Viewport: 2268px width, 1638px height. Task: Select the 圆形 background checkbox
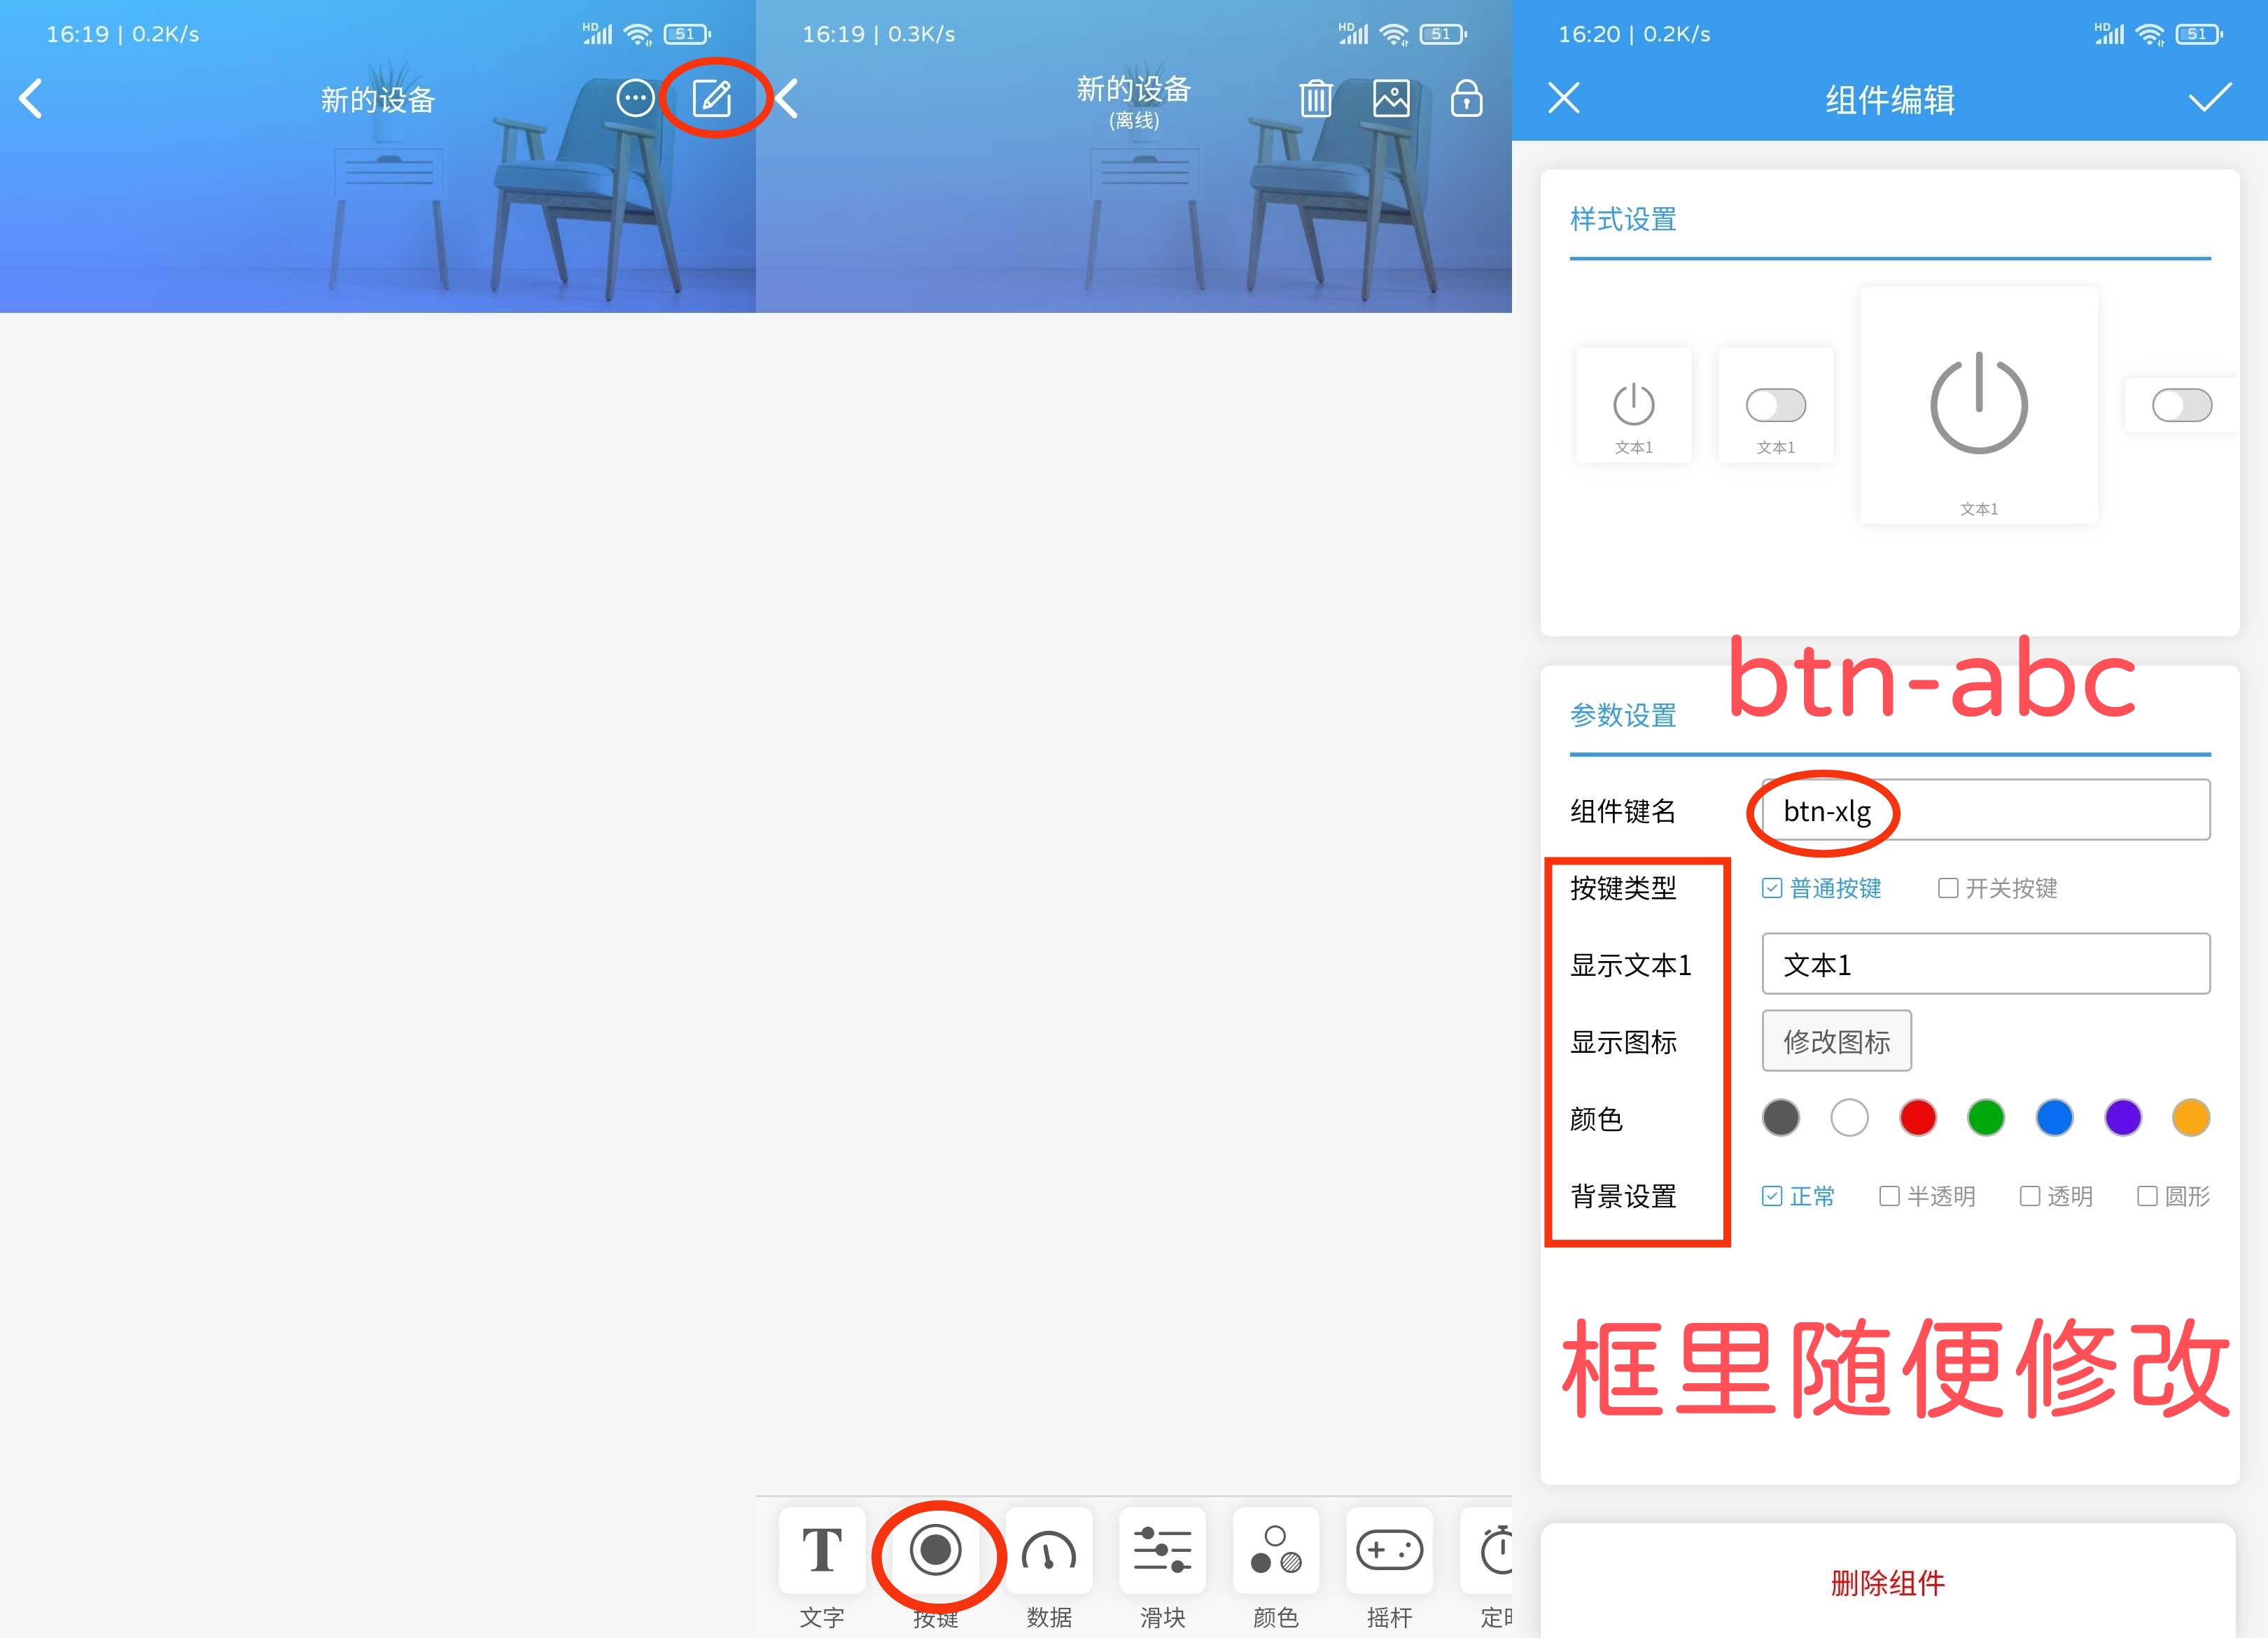[x=2147, y=1196]
